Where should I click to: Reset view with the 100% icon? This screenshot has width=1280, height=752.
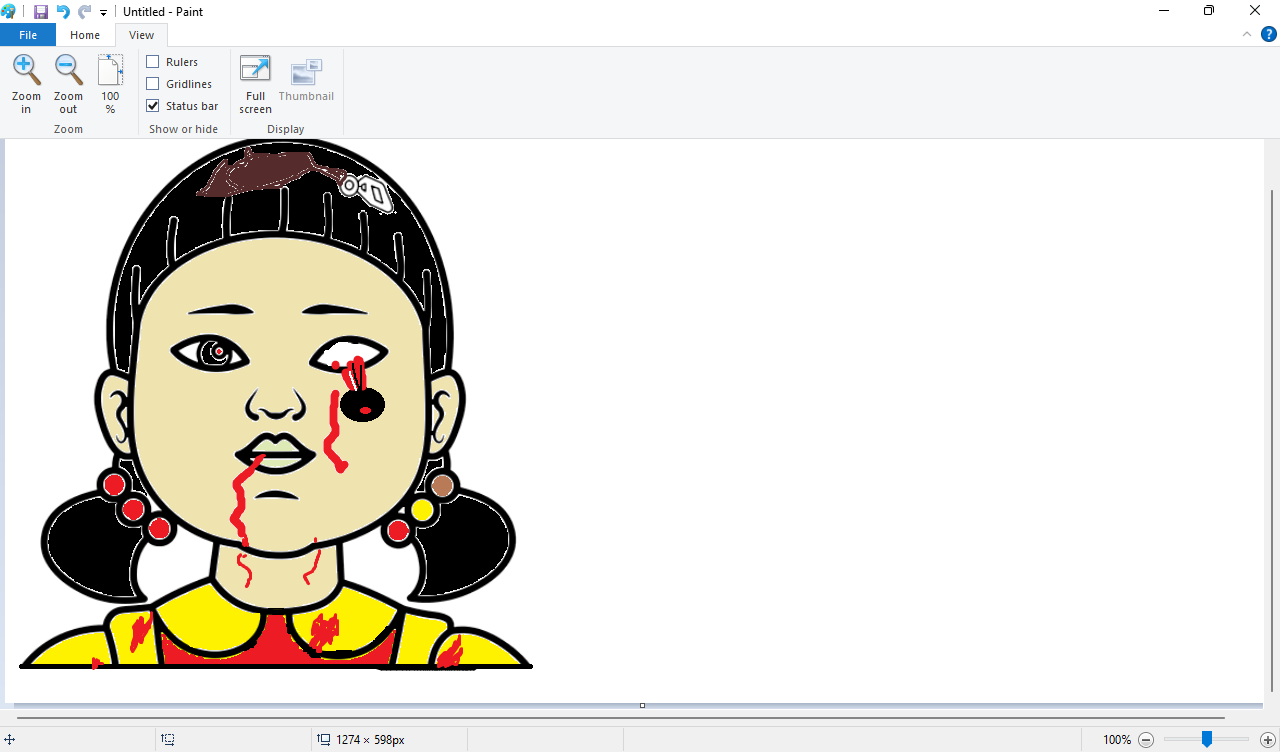[x=110, y=71]
